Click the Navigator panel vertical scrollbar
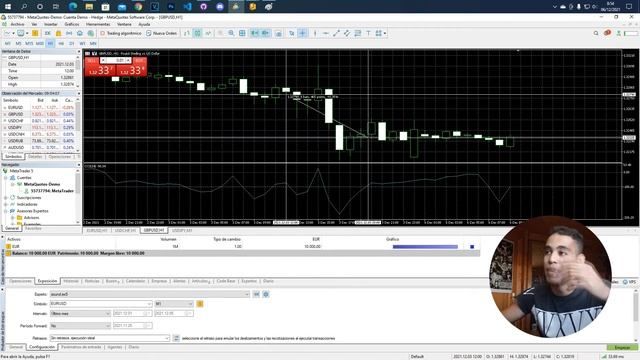This screenshot has height=360, width=640. (78, 196)
